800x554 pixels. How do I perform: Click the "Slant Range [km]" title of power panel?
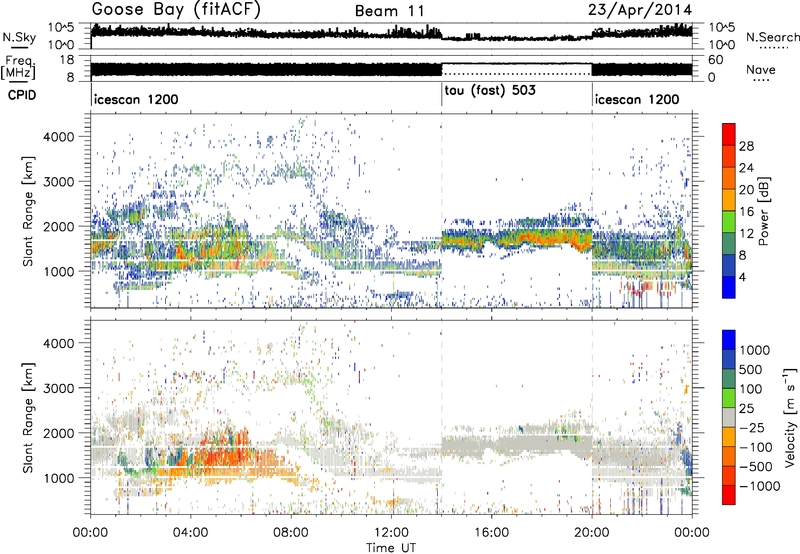(28, 211)
